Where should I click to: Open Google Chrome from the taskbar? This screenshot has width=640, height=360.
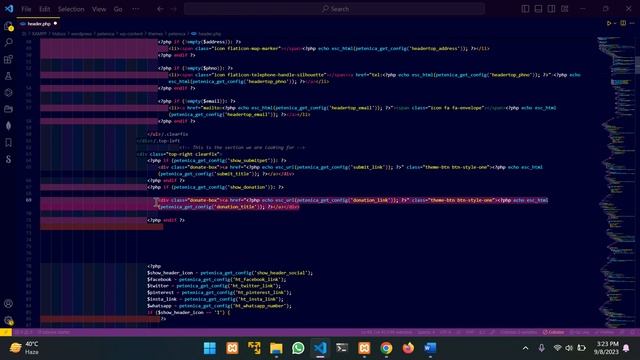pyautogui.click(x=386, y=348)
